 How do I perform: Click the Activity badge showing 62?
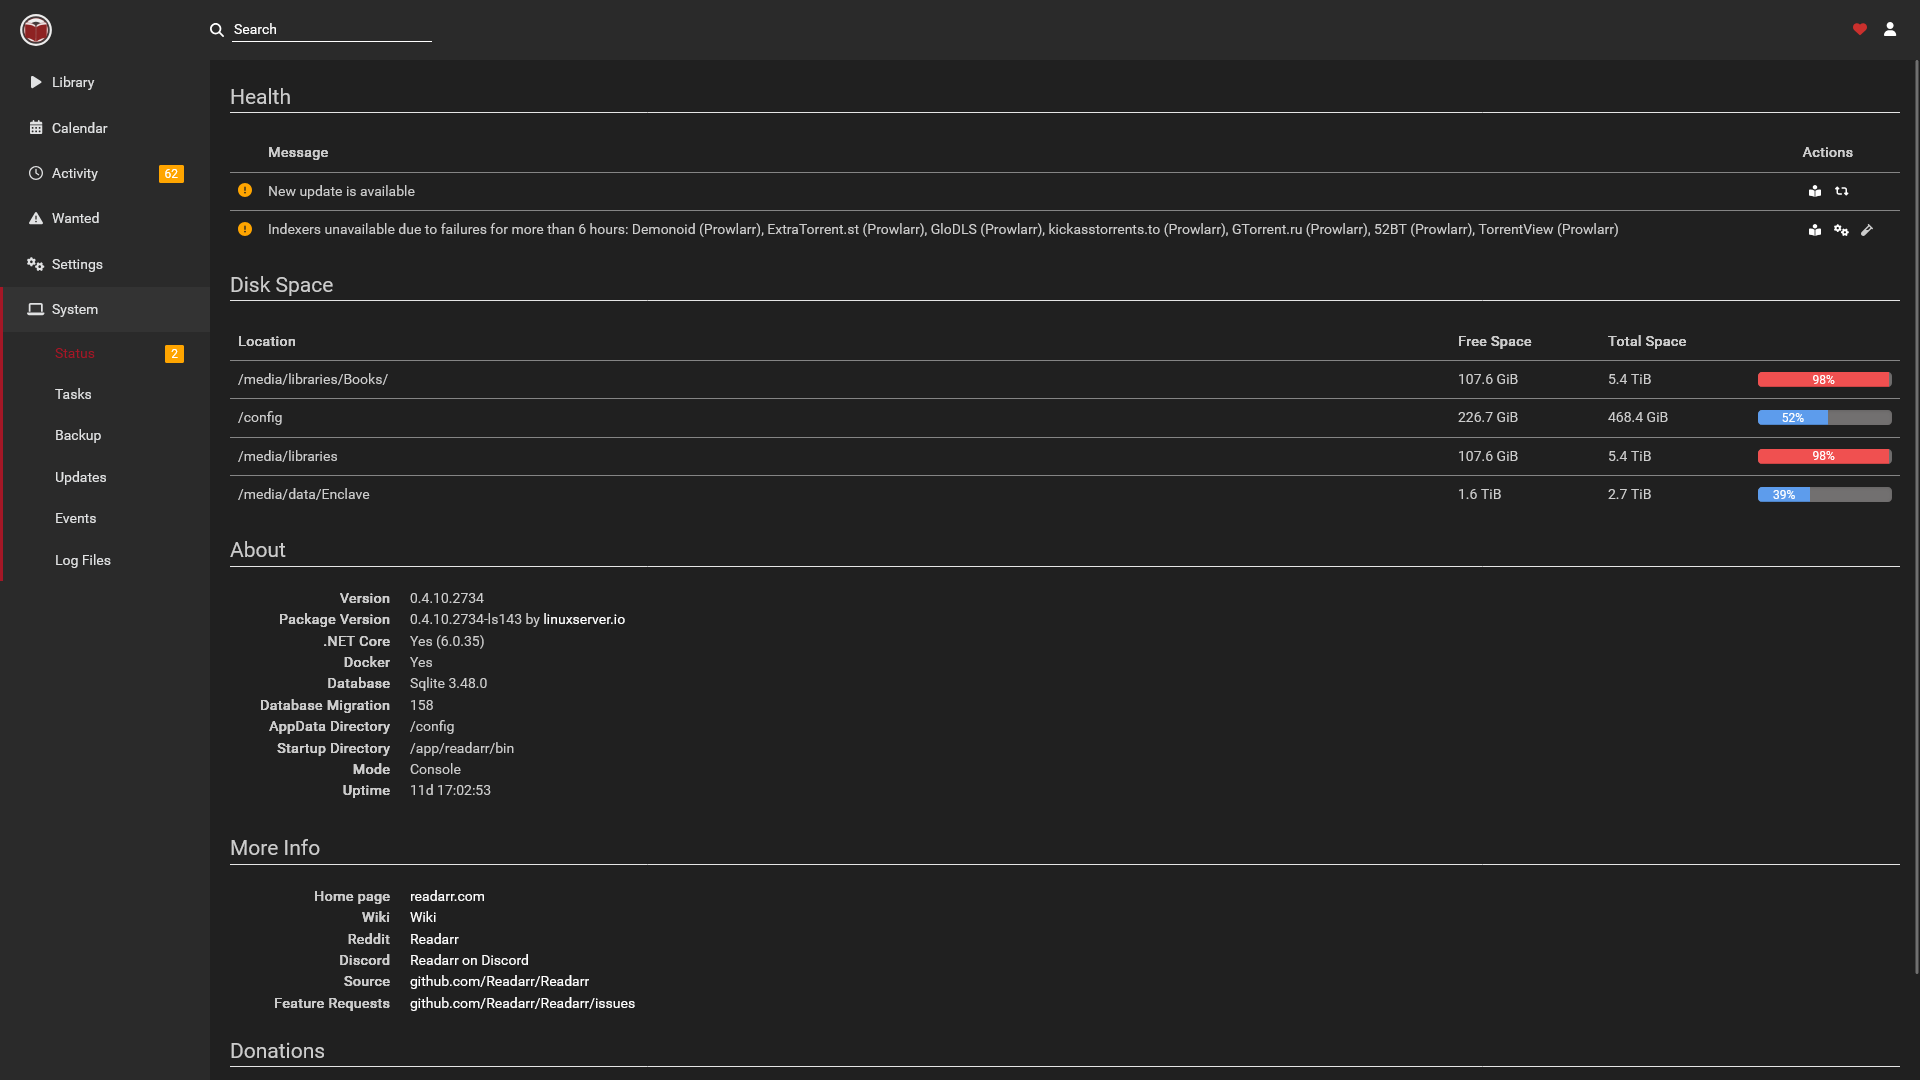click(x=171, y=174)
